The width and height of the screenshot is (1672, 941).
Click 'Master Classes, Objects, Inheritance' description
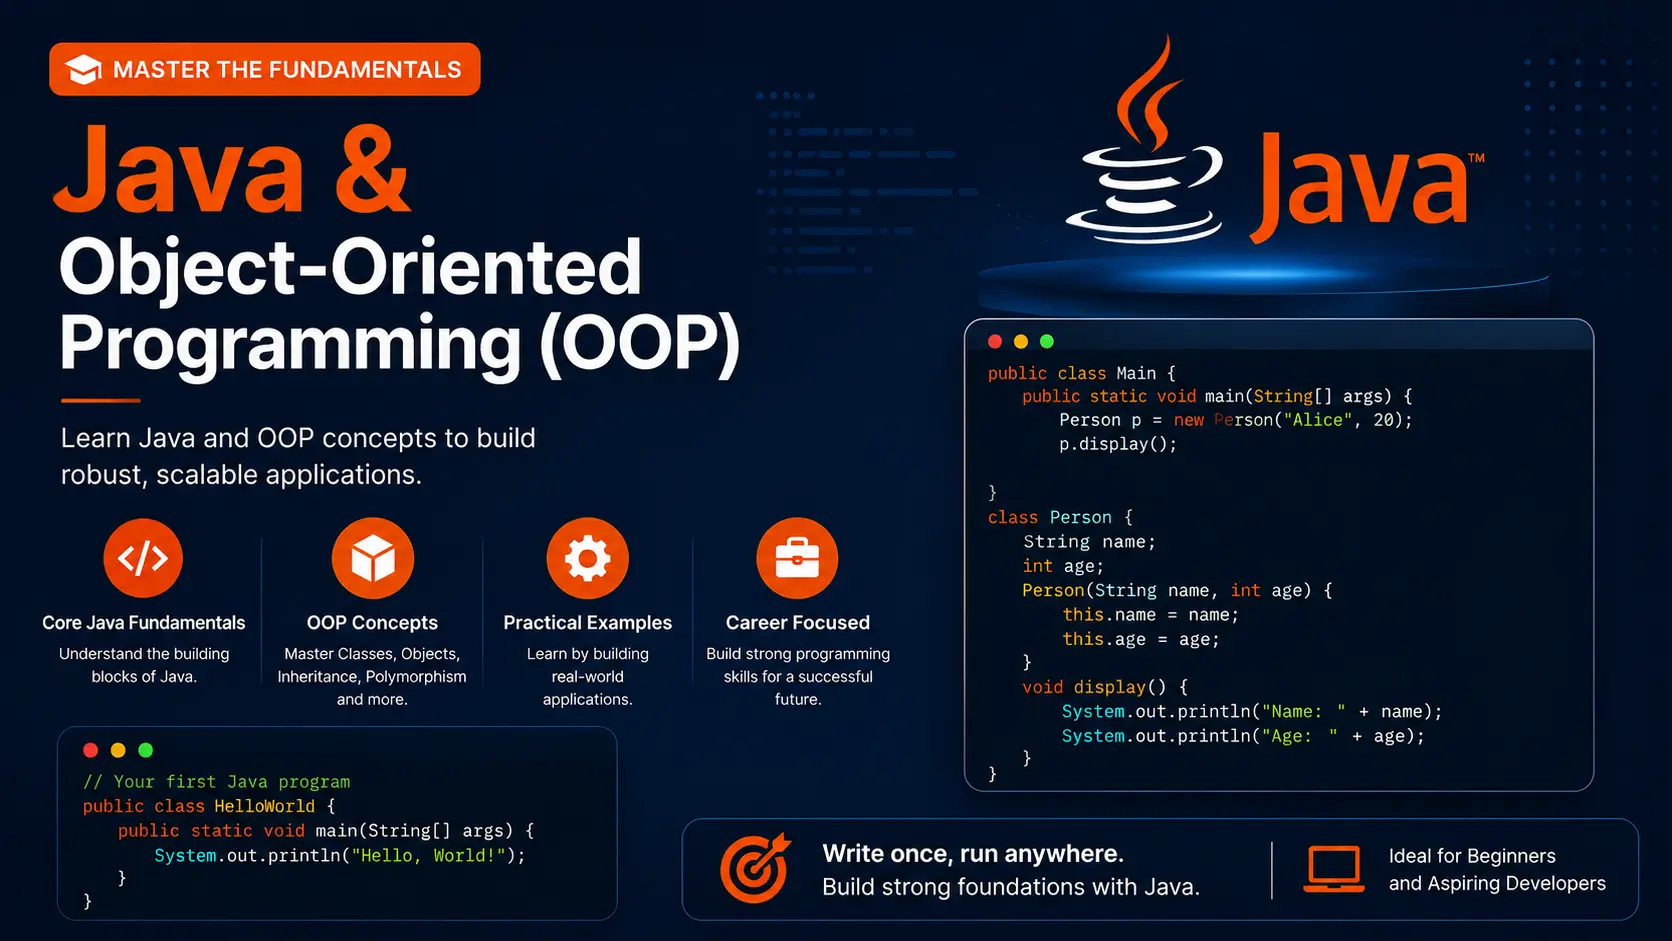(x=372, y=676)
